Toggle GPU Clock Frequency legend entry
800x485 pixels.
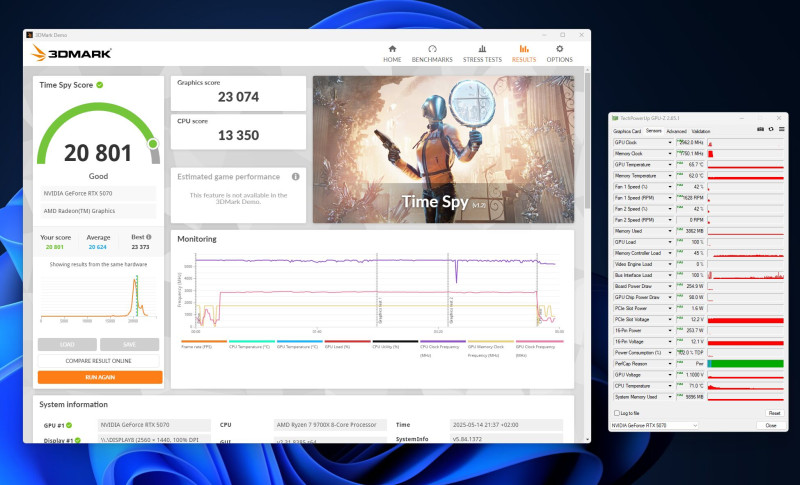539,348
